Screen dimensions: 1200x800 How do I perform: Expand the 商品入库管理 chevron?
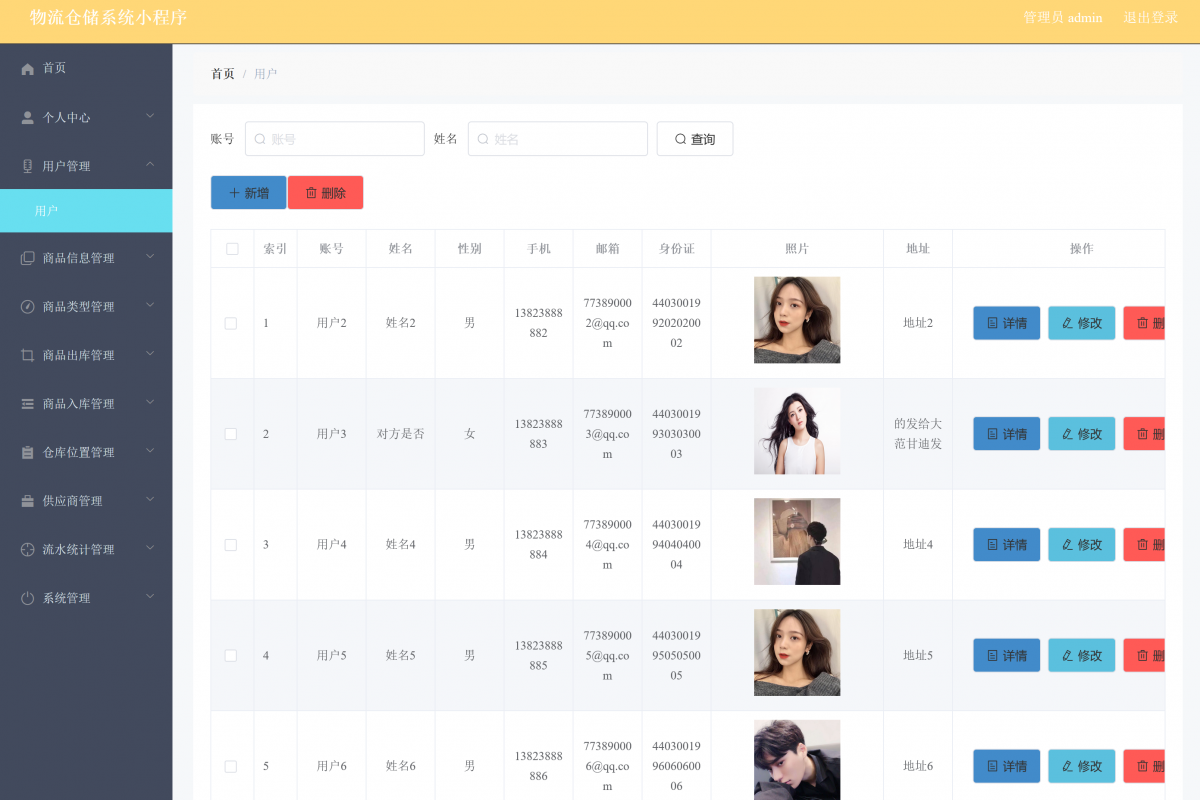pyautogui.click(x=150, y=403)
